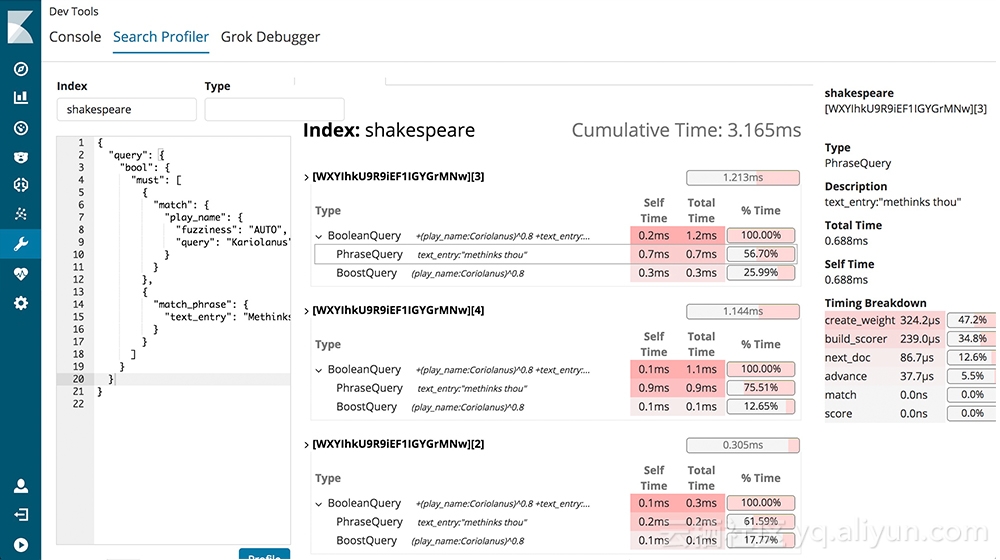The width and height of the screenshot is (1000, 560).
Task: Open Monitoring via the heartbeat icon
Action: 20,274
